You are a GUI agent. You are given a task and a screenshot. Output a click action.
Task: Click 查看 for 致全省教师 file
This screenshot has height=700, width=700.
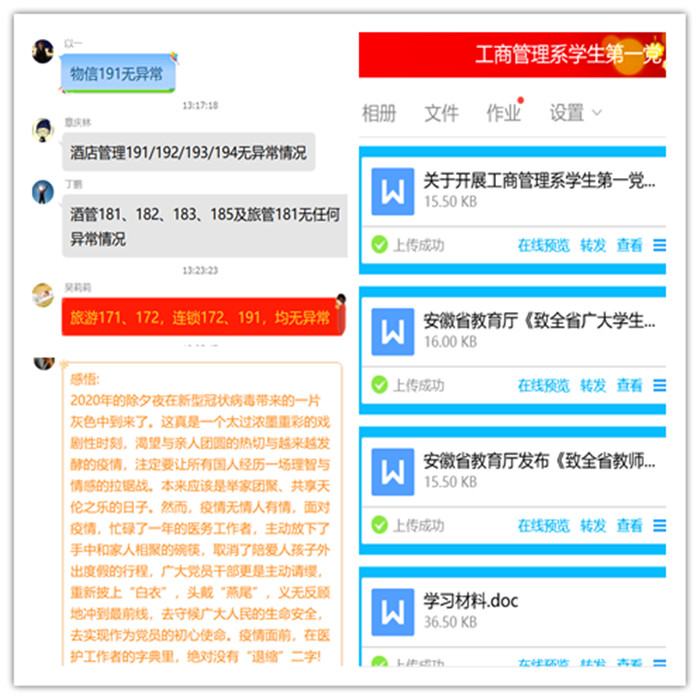click(629, 525)
